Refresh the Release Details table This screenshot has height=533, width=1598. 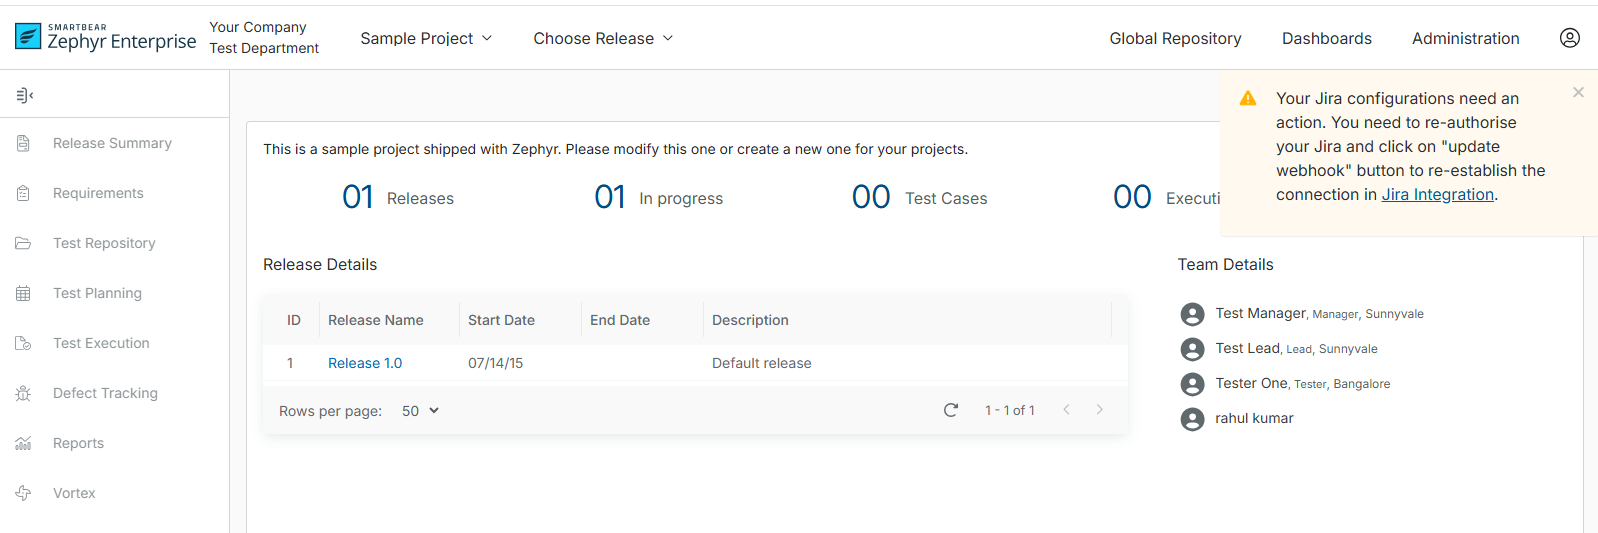[x=951, y=410]
